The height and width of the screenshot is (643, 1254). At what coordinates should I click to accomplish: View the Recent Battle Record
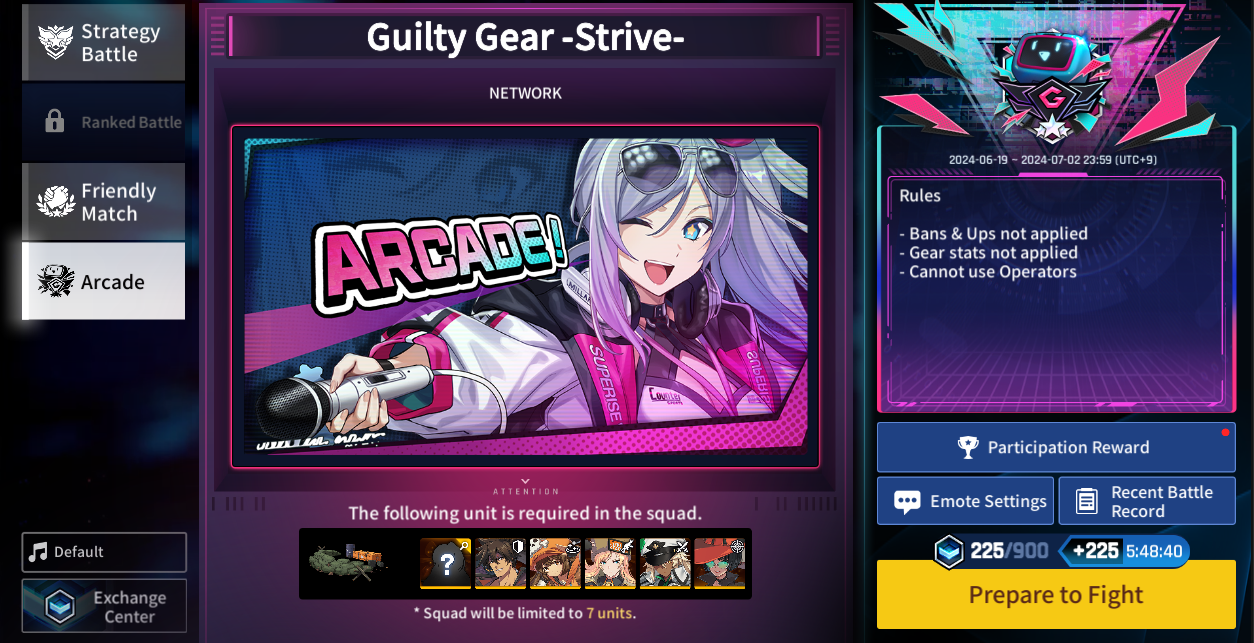1147,501
